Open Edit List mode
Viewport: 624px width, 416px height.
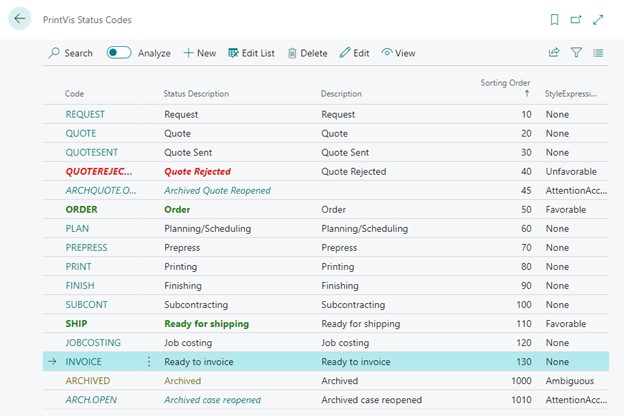coord(252,53)
